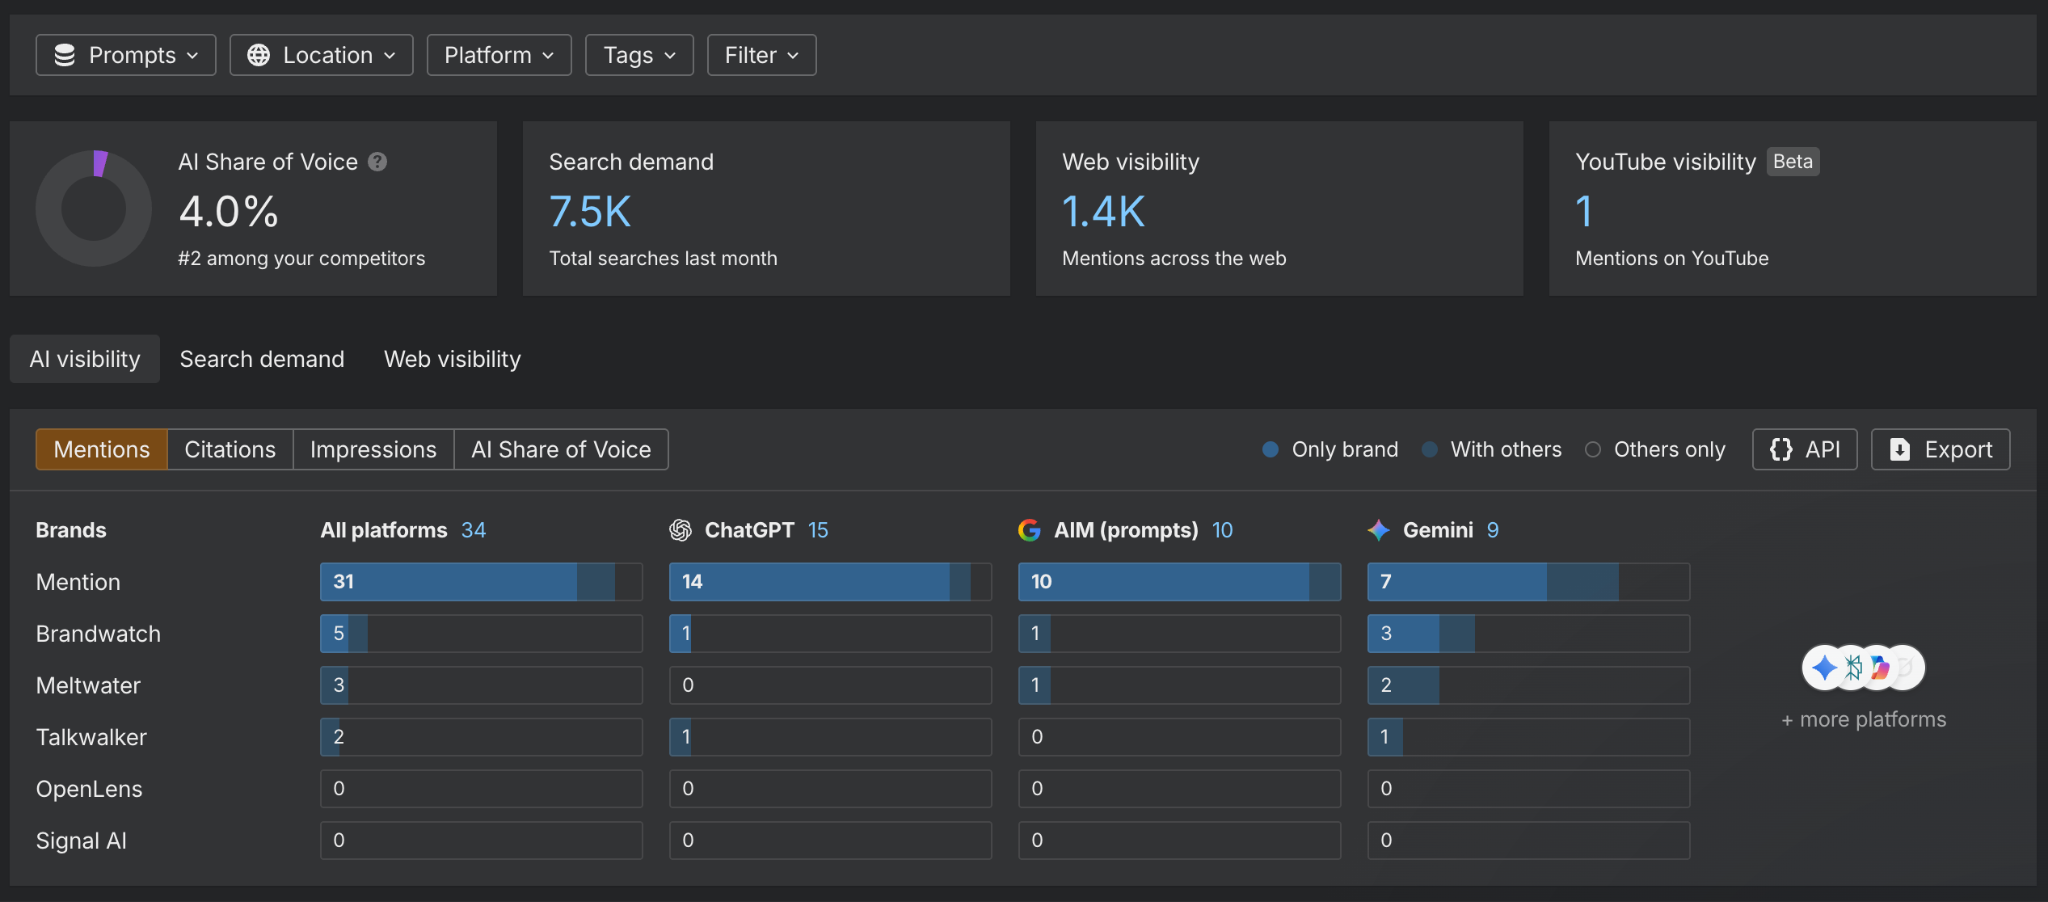
Task: Click the Gemini column total 9
Action: (1493, 530)
